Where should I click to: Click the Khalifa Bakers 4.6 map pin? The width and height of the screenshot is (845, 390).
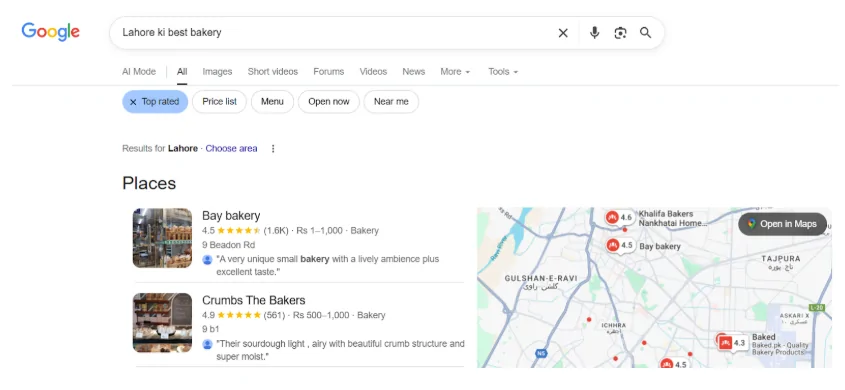point(619,218)
